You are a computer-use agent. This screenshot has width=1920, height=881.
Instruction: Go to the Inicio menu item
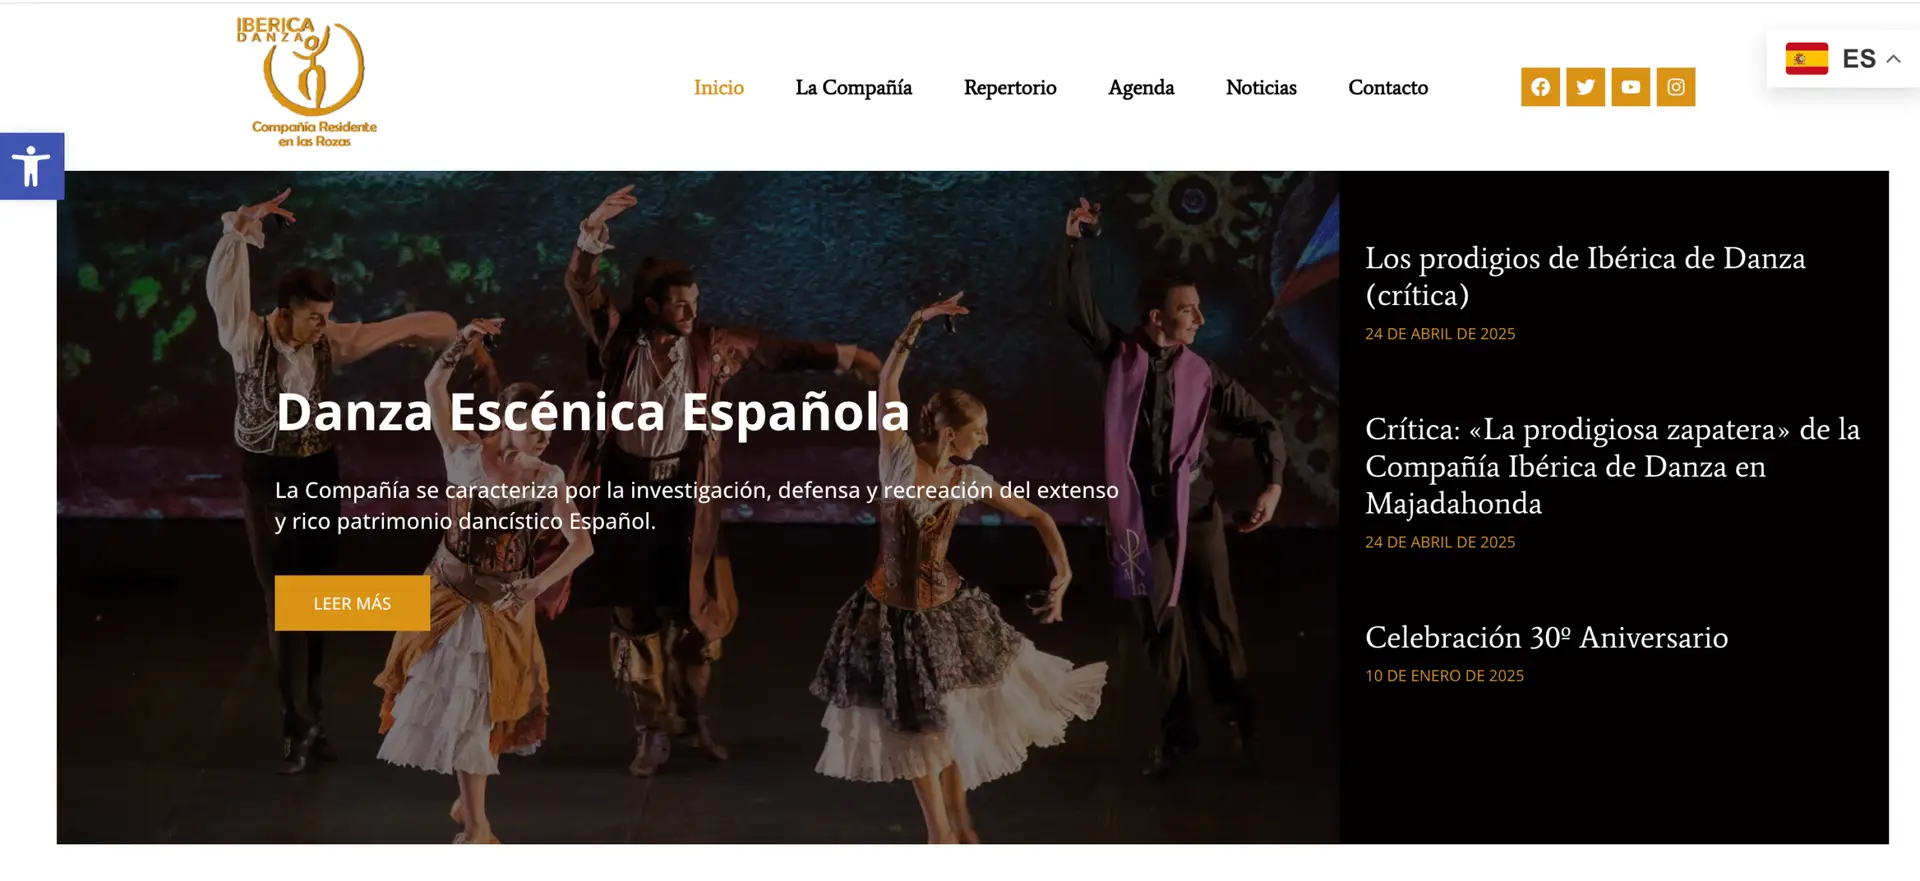tap(718, 88)
